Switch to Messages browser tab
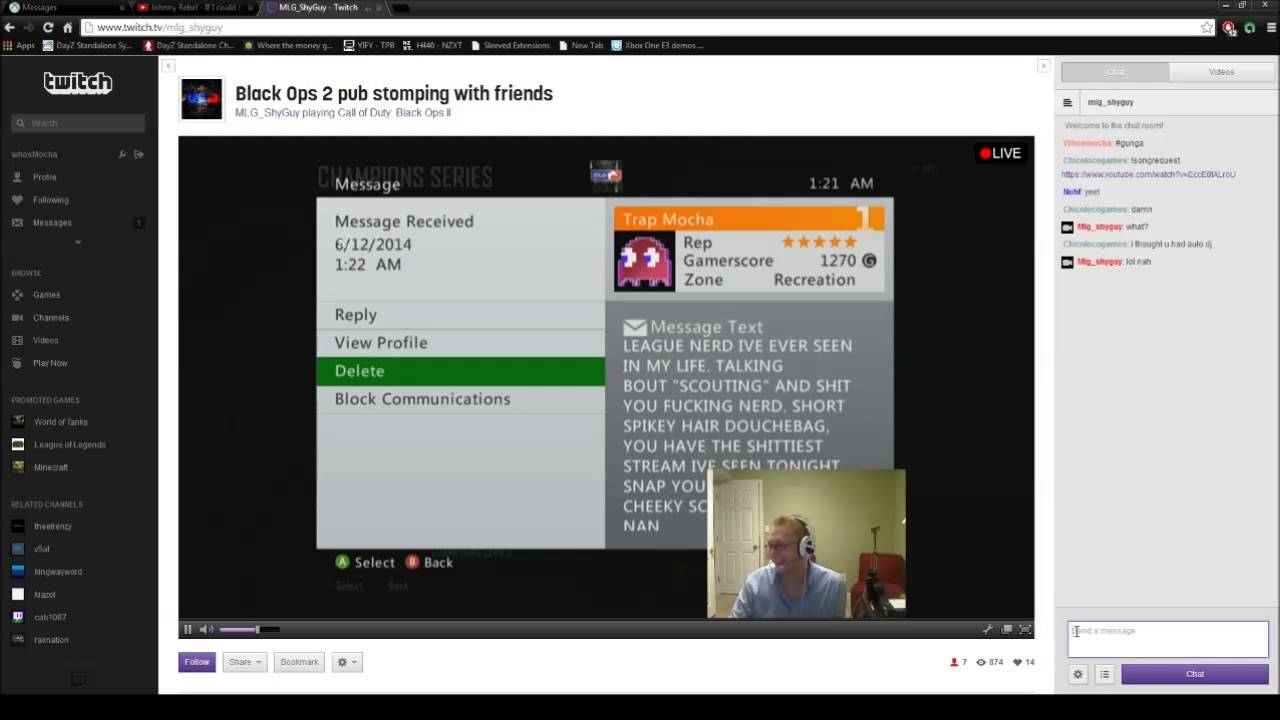The width and height of the screenshot is (1280, 720). (x=65, y=7)
